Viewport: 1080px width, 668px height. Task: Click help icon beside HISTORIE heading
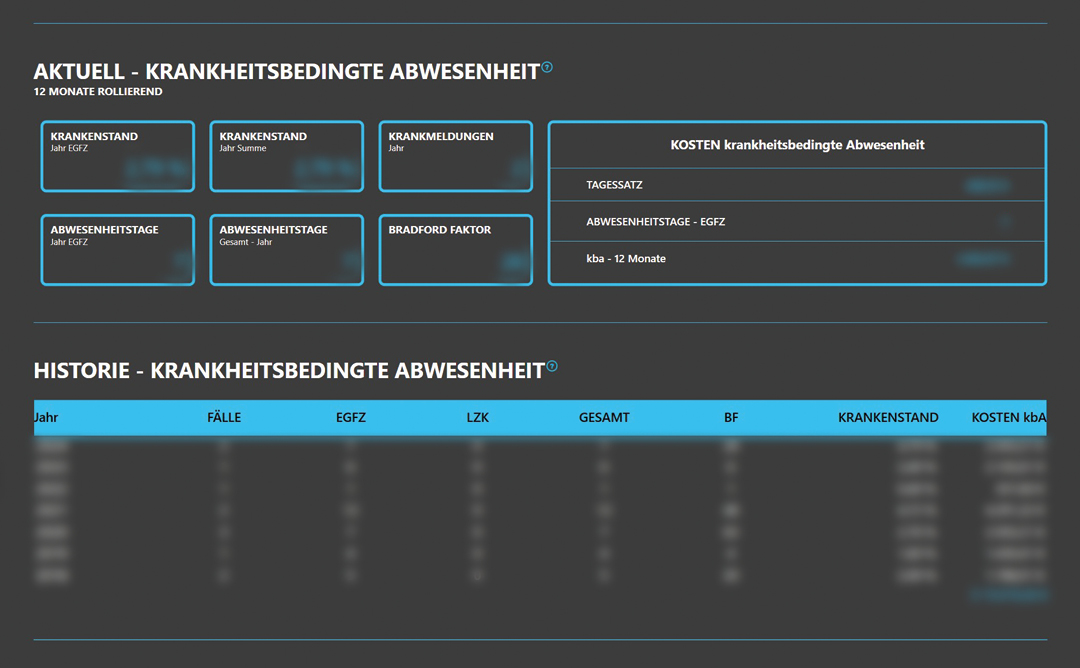tap(552, 366)
